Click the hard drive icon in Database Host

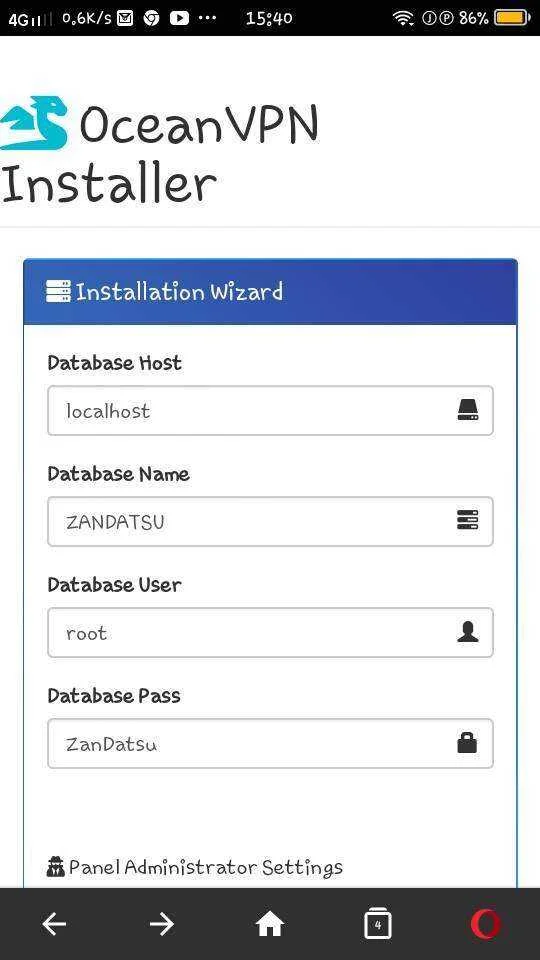pos(468,410)
